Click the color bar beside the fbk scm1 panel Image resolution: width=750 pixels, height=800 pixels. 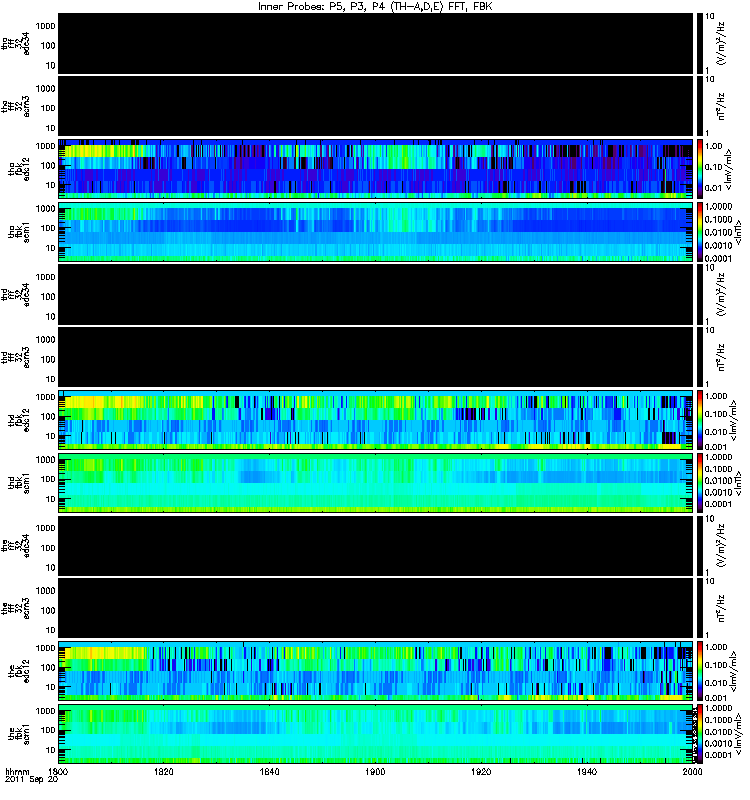699,734
